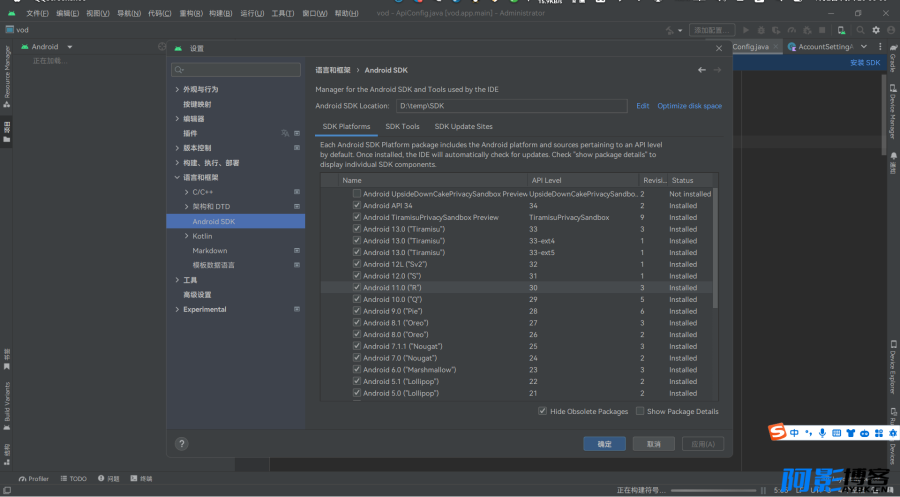Open the Profiler tool window
Screen dimensions: 900x497
[x=34, y=479]
